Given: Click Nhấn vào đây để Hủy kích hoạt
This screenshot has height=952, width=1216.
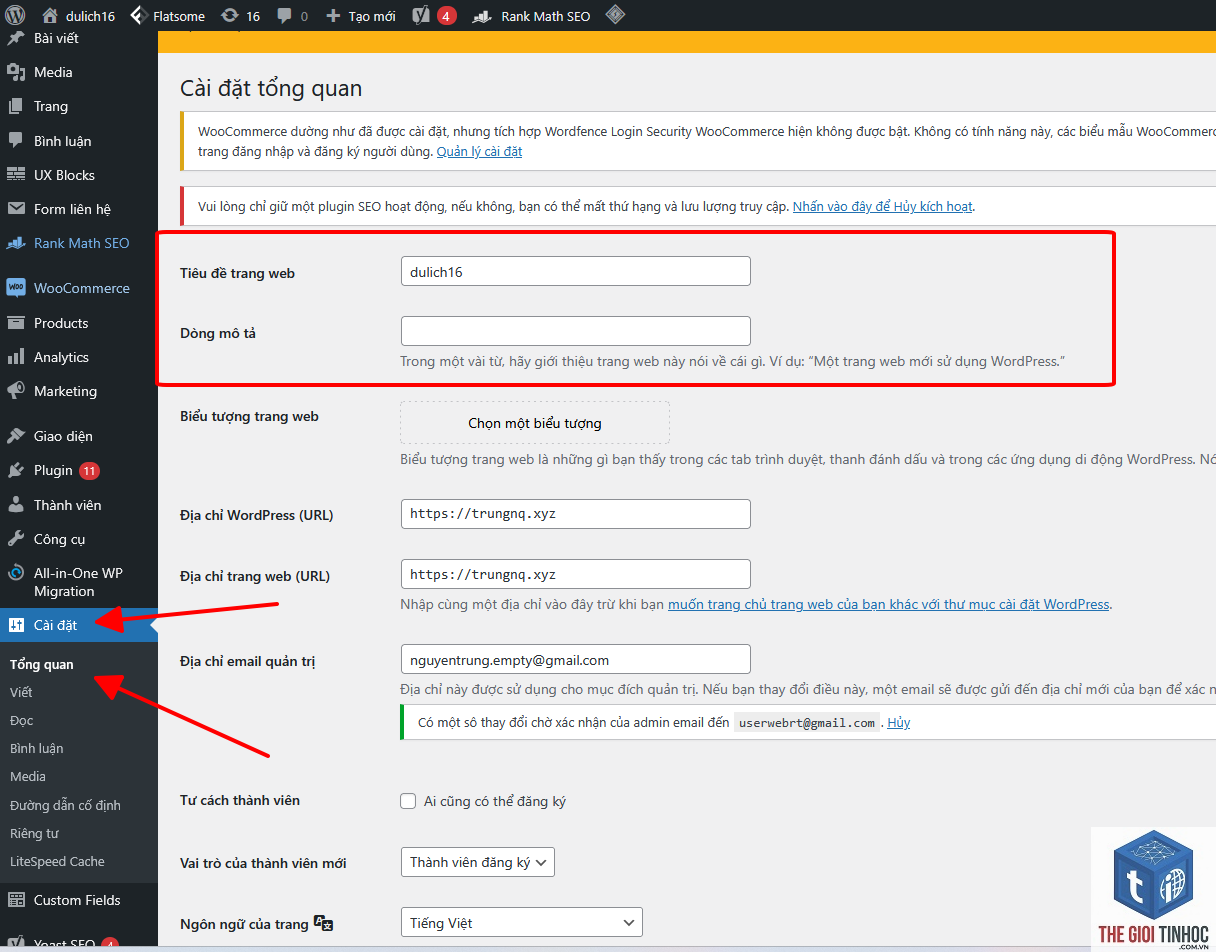Looking at the screenshot, I should (883, 206).
